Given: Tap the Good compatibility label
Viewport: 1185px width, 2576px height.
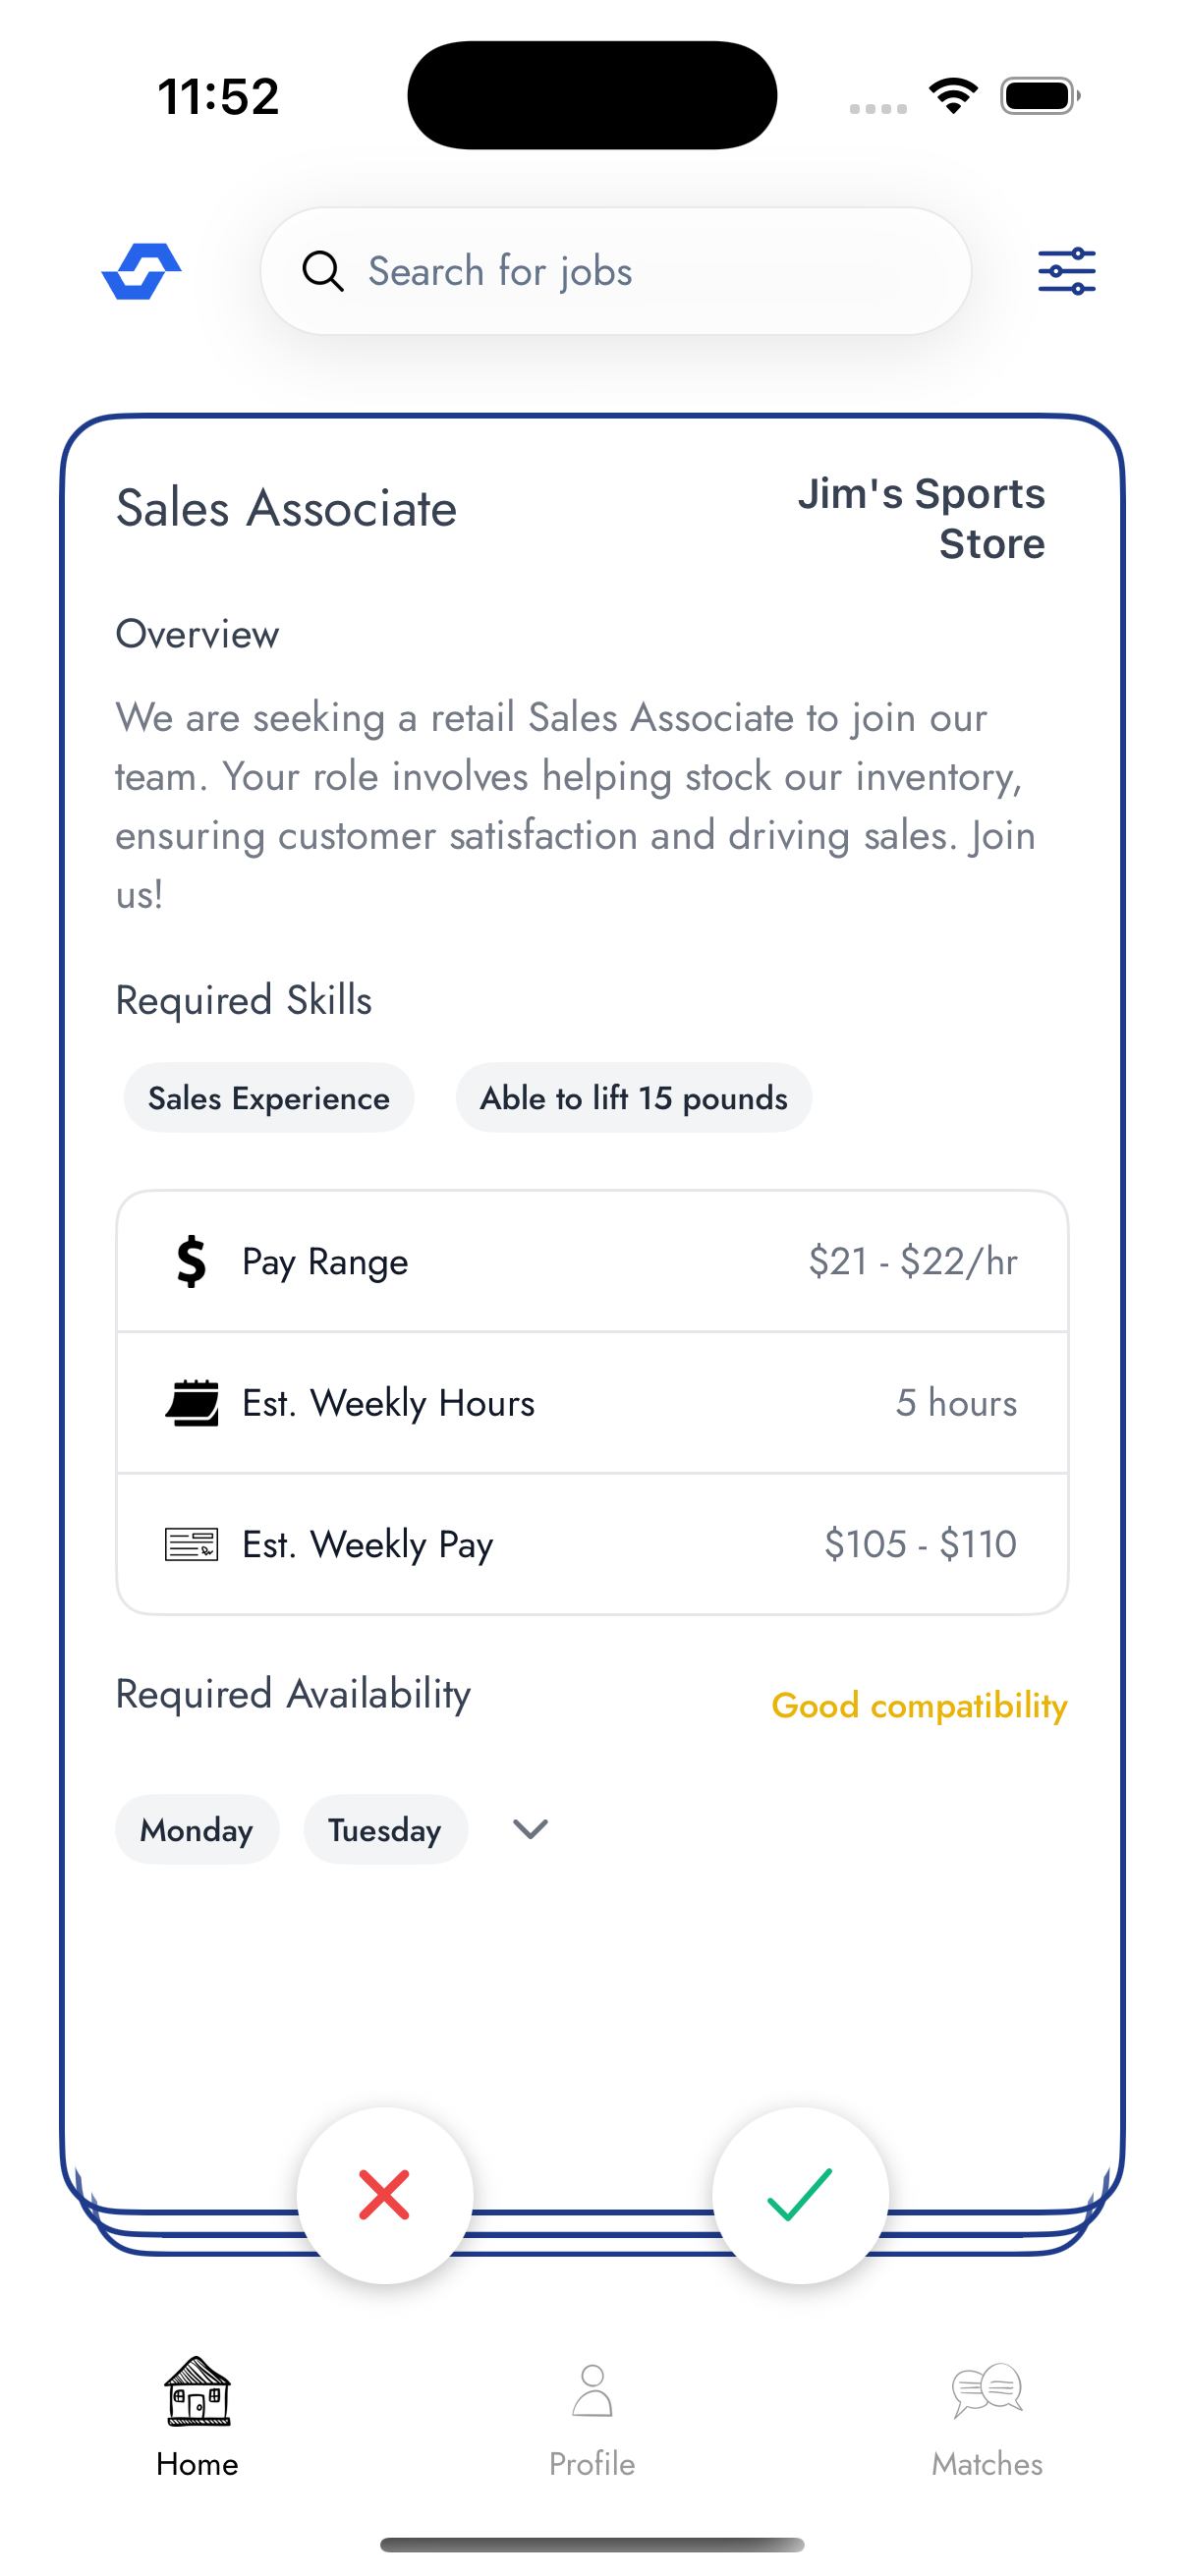Looking at the screenshot, I should click(x=919, y=1705).
